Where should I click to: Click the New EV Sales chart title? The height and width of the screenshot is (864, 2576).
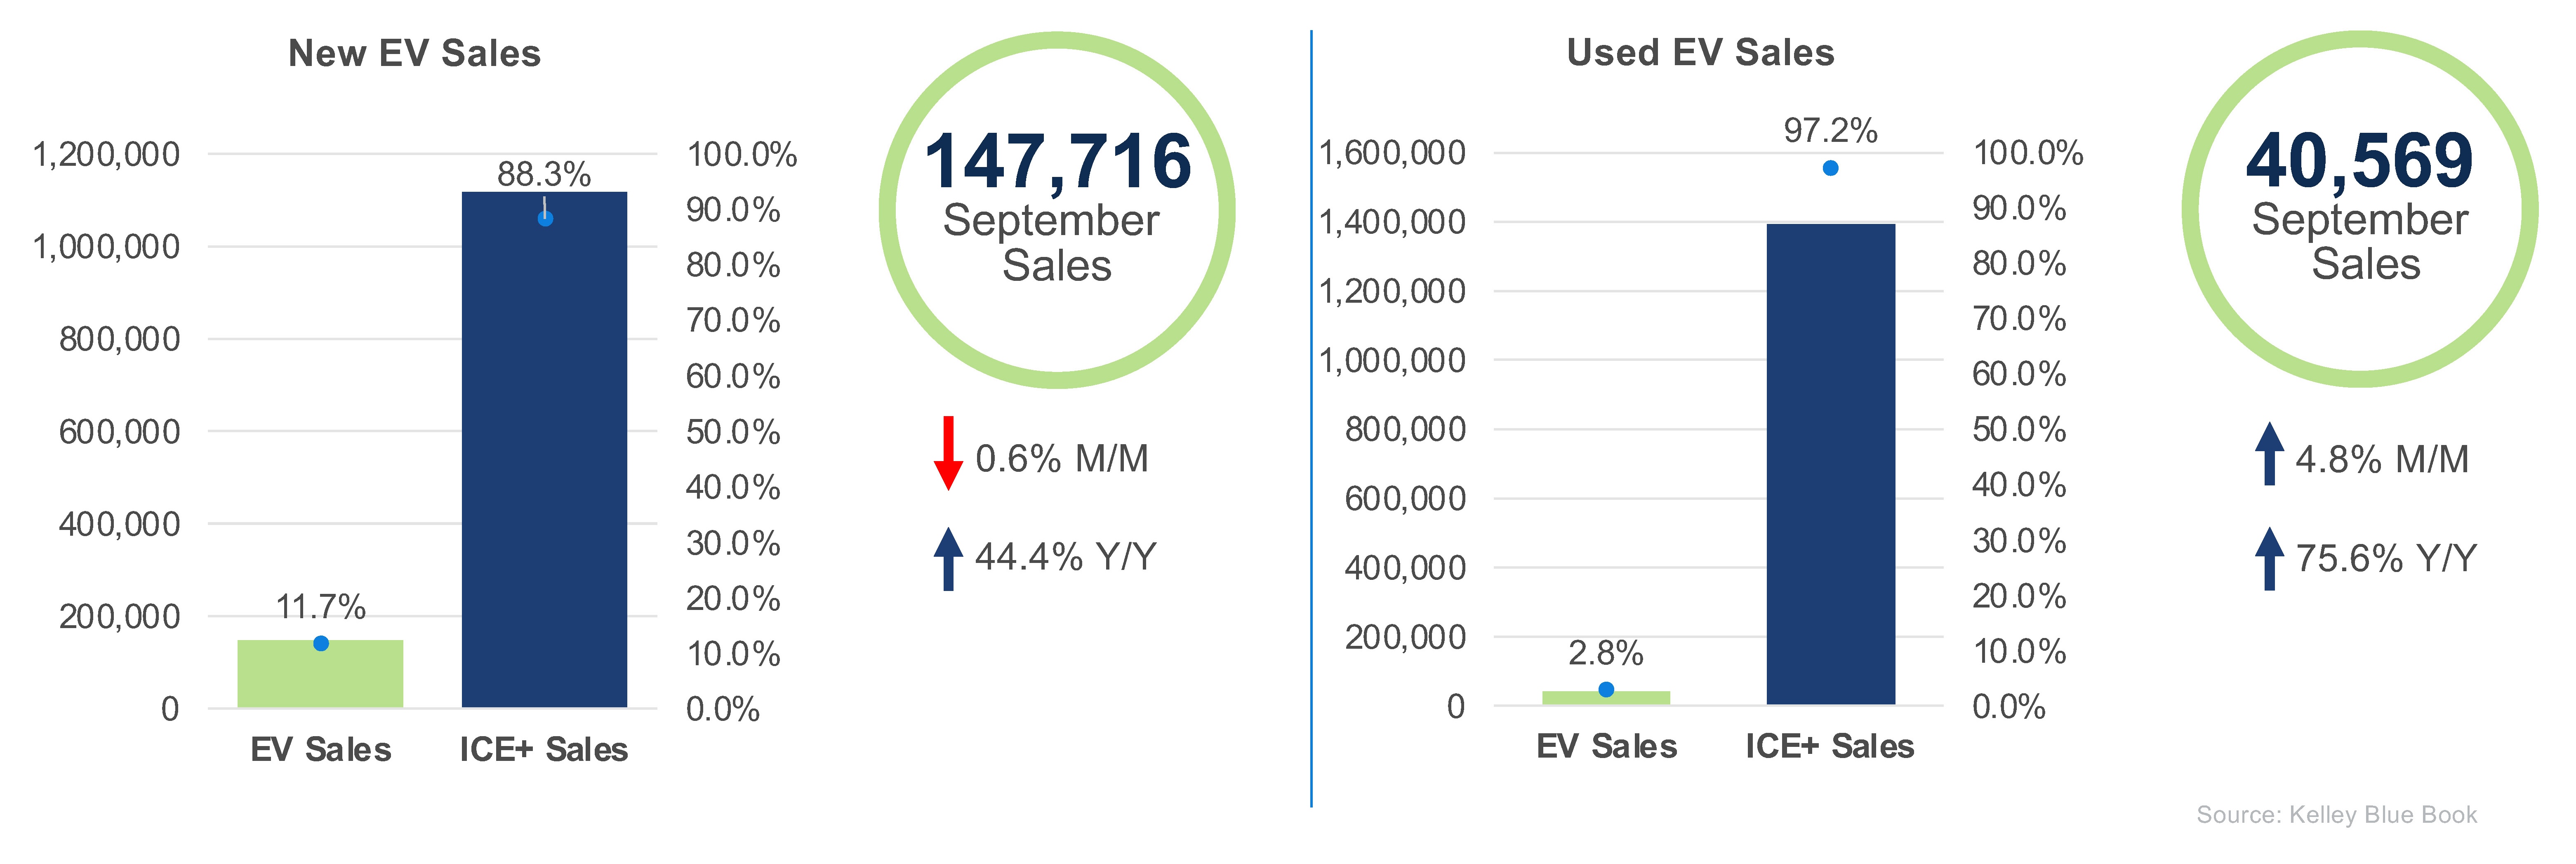point(414,53)
